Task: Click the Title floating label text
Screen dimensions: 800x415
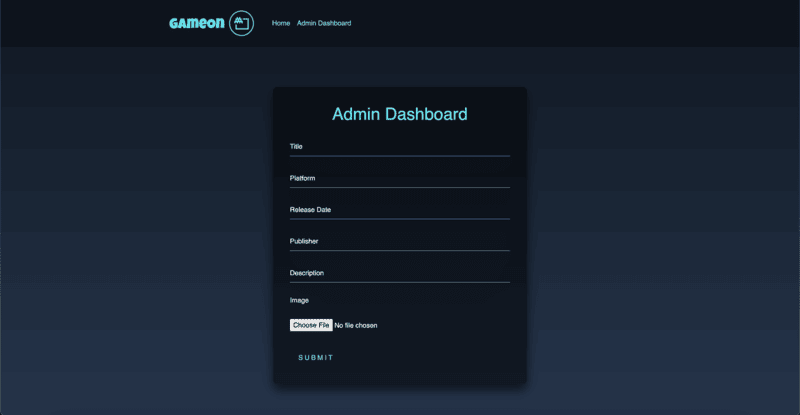Action: 296,147
